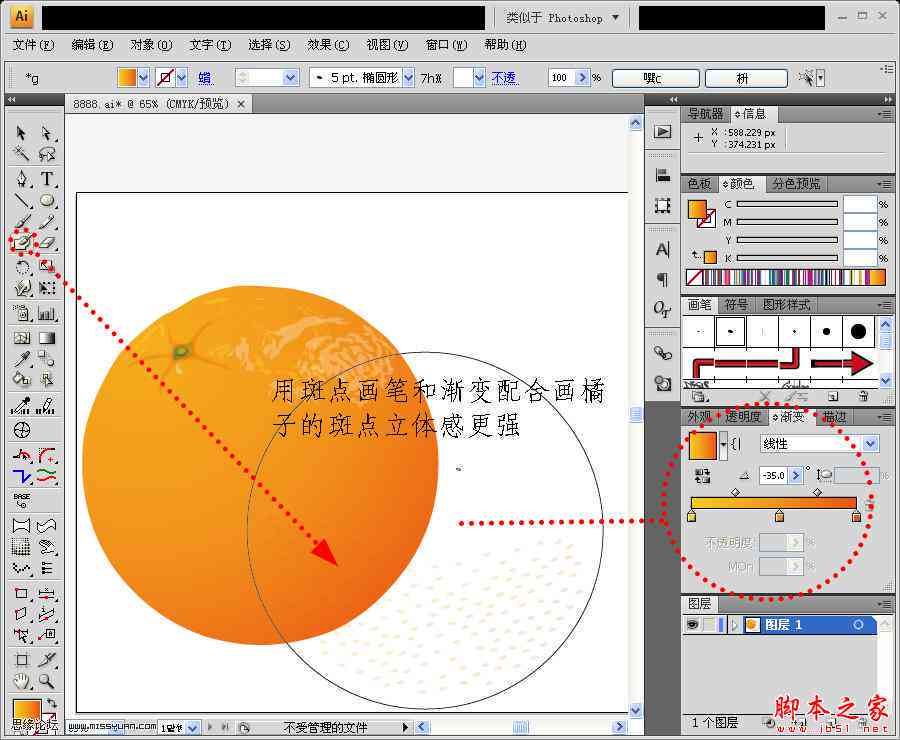Open the 效果(C) menu
The width and height of the screenshot is (900, 740).
pos(328,45)
